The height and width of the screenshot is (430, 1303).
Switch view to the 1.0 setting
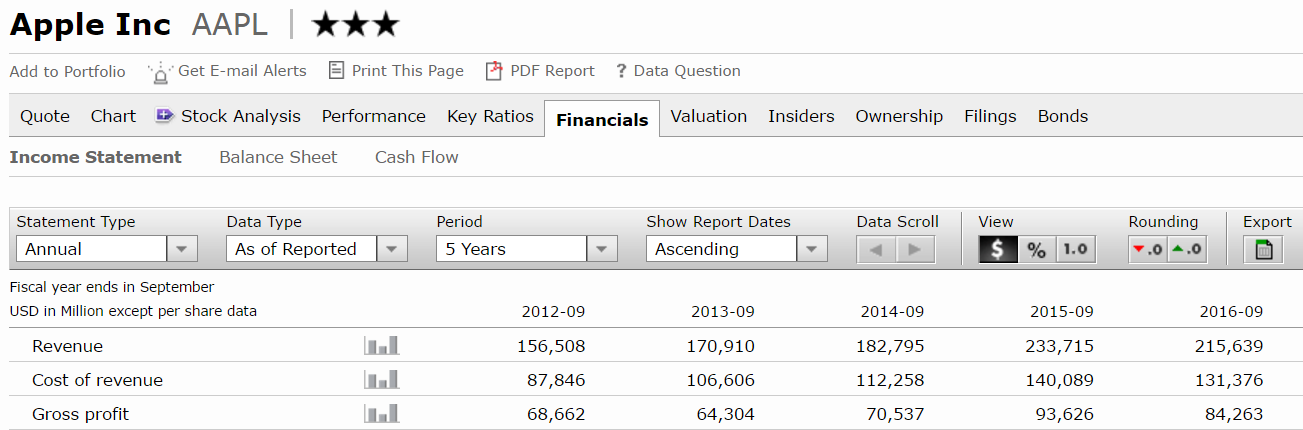click(x=1076, y=249)
